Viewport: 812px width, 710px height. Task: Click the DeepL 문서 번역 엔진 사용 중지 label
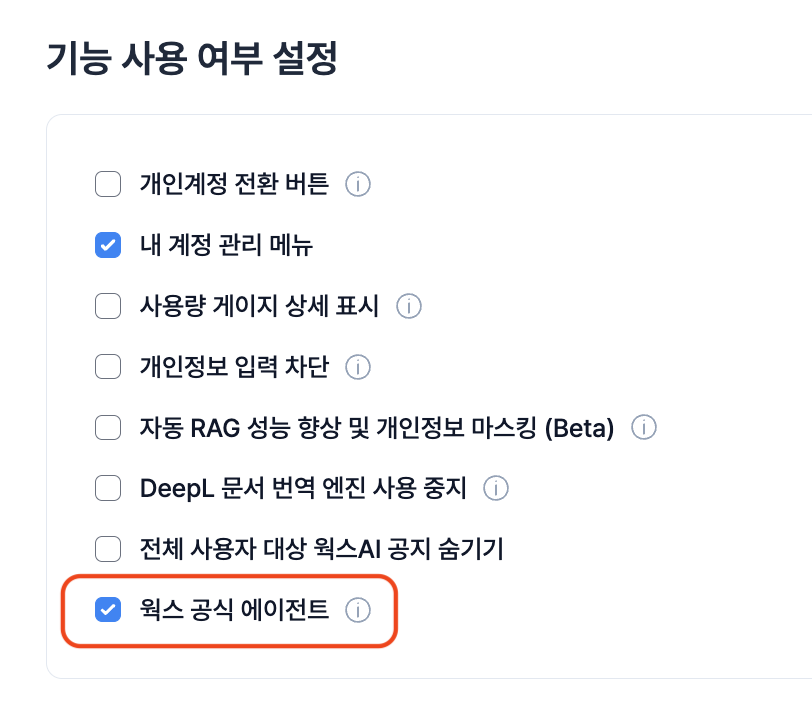303,488
